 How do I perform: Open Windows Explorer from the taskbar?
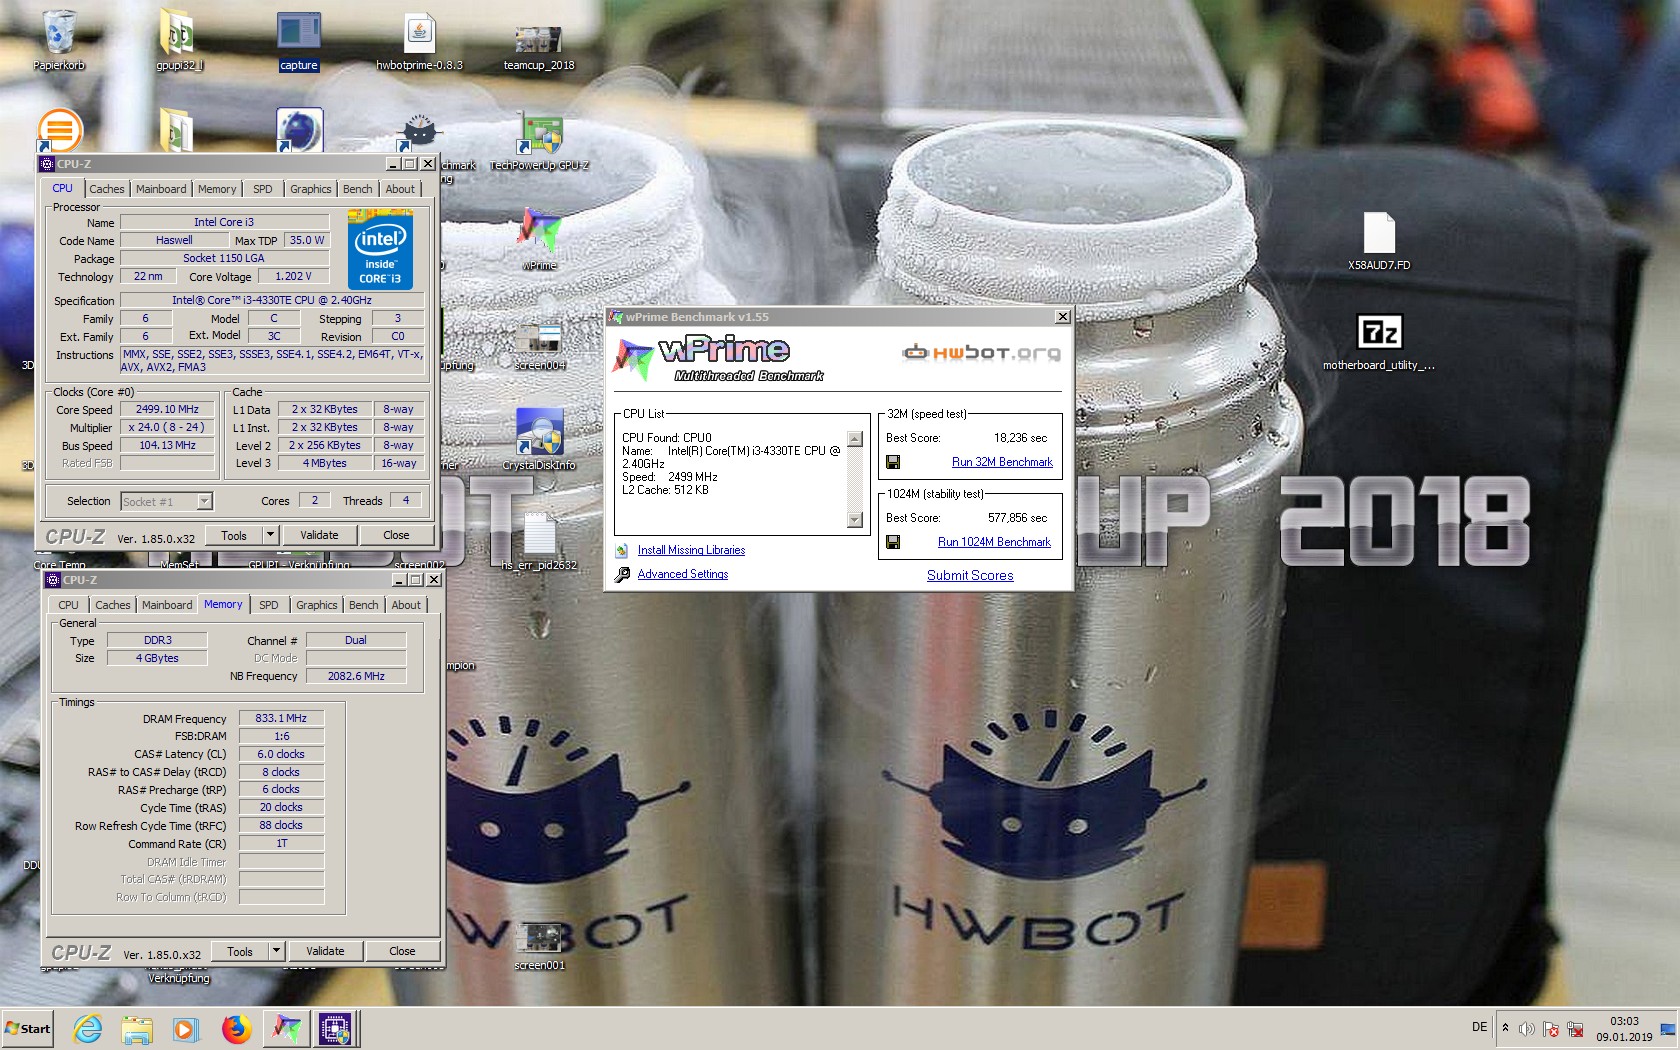137,1028
